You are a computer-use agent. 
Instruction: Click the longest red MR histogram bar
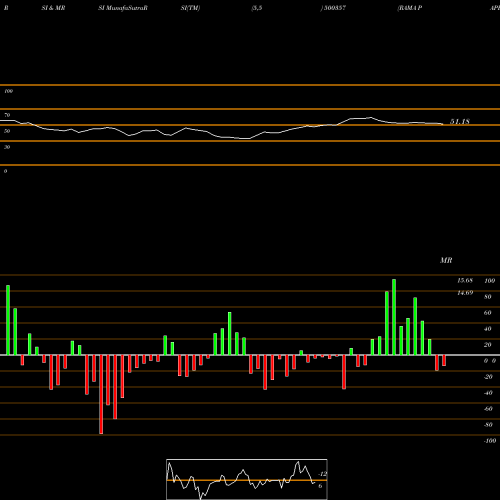point(101,394)
